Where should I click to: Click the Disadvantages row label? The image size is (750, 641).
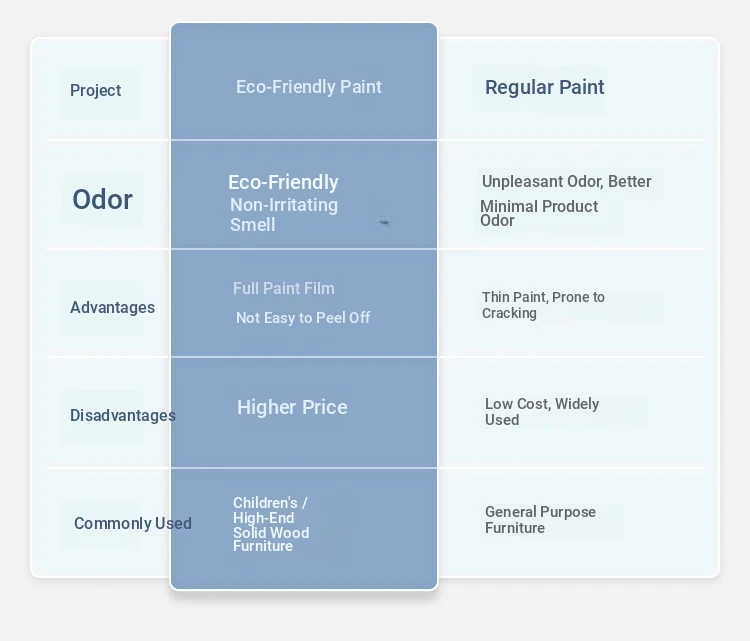(x=123, y=415)
